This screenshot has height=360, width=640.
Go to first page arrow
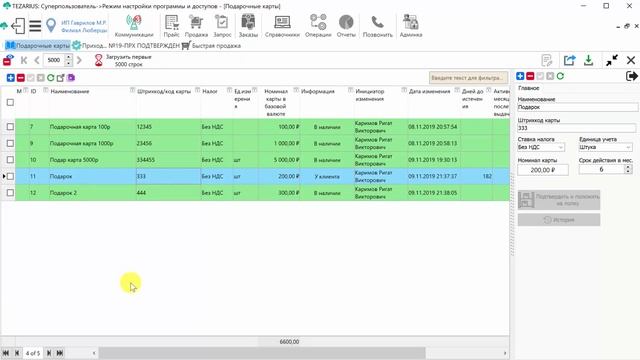pos(24,60)
